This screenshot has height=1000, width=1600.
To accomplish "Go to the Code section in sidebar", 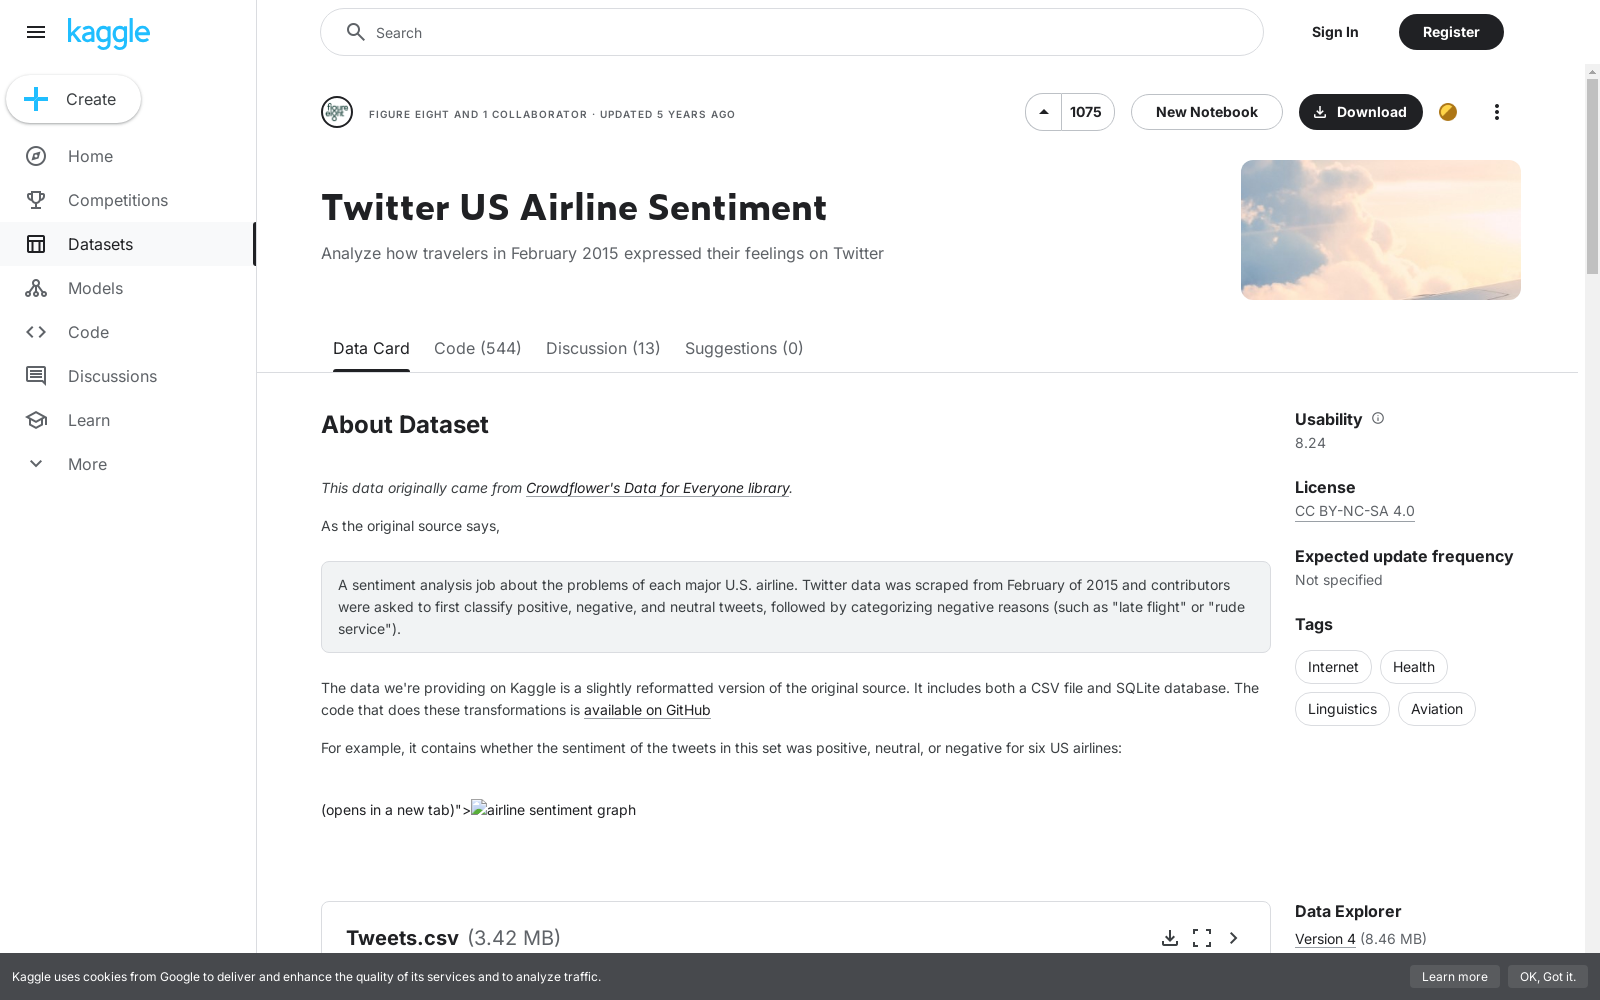I will click(x=88, y=332).
